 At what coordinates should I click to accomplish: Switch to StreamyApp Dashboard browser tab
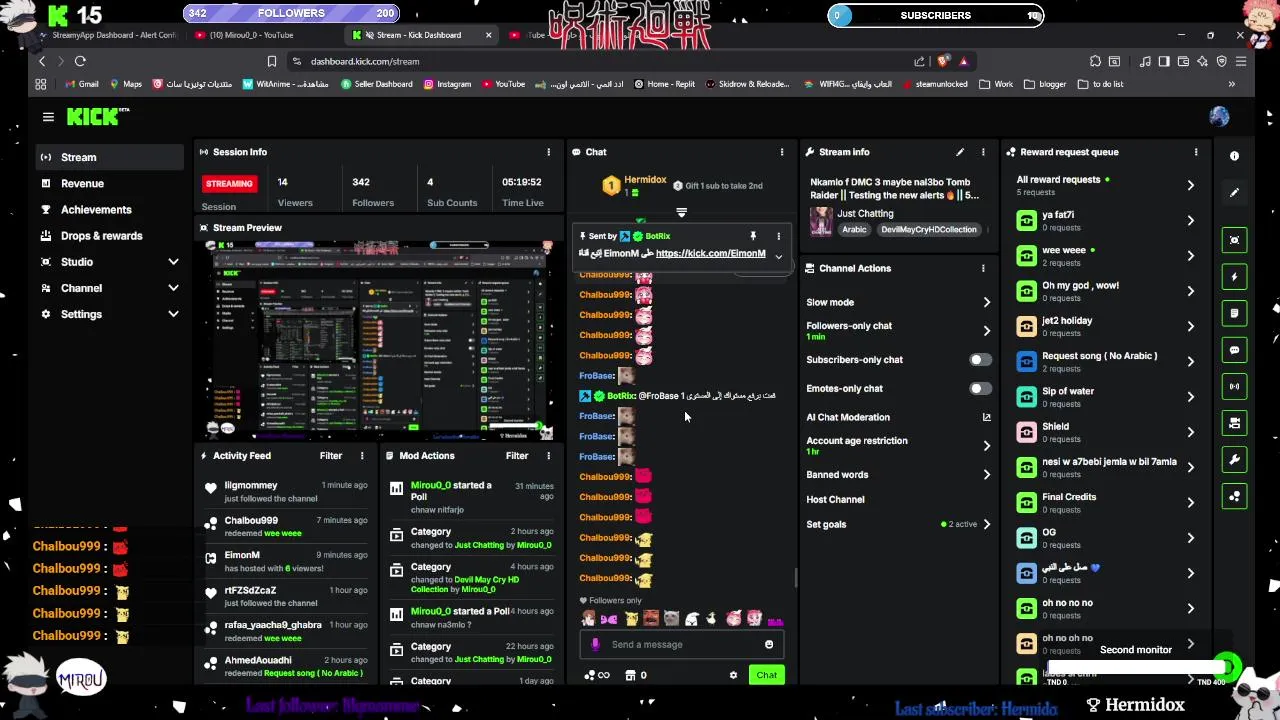[x=110, y=35]
